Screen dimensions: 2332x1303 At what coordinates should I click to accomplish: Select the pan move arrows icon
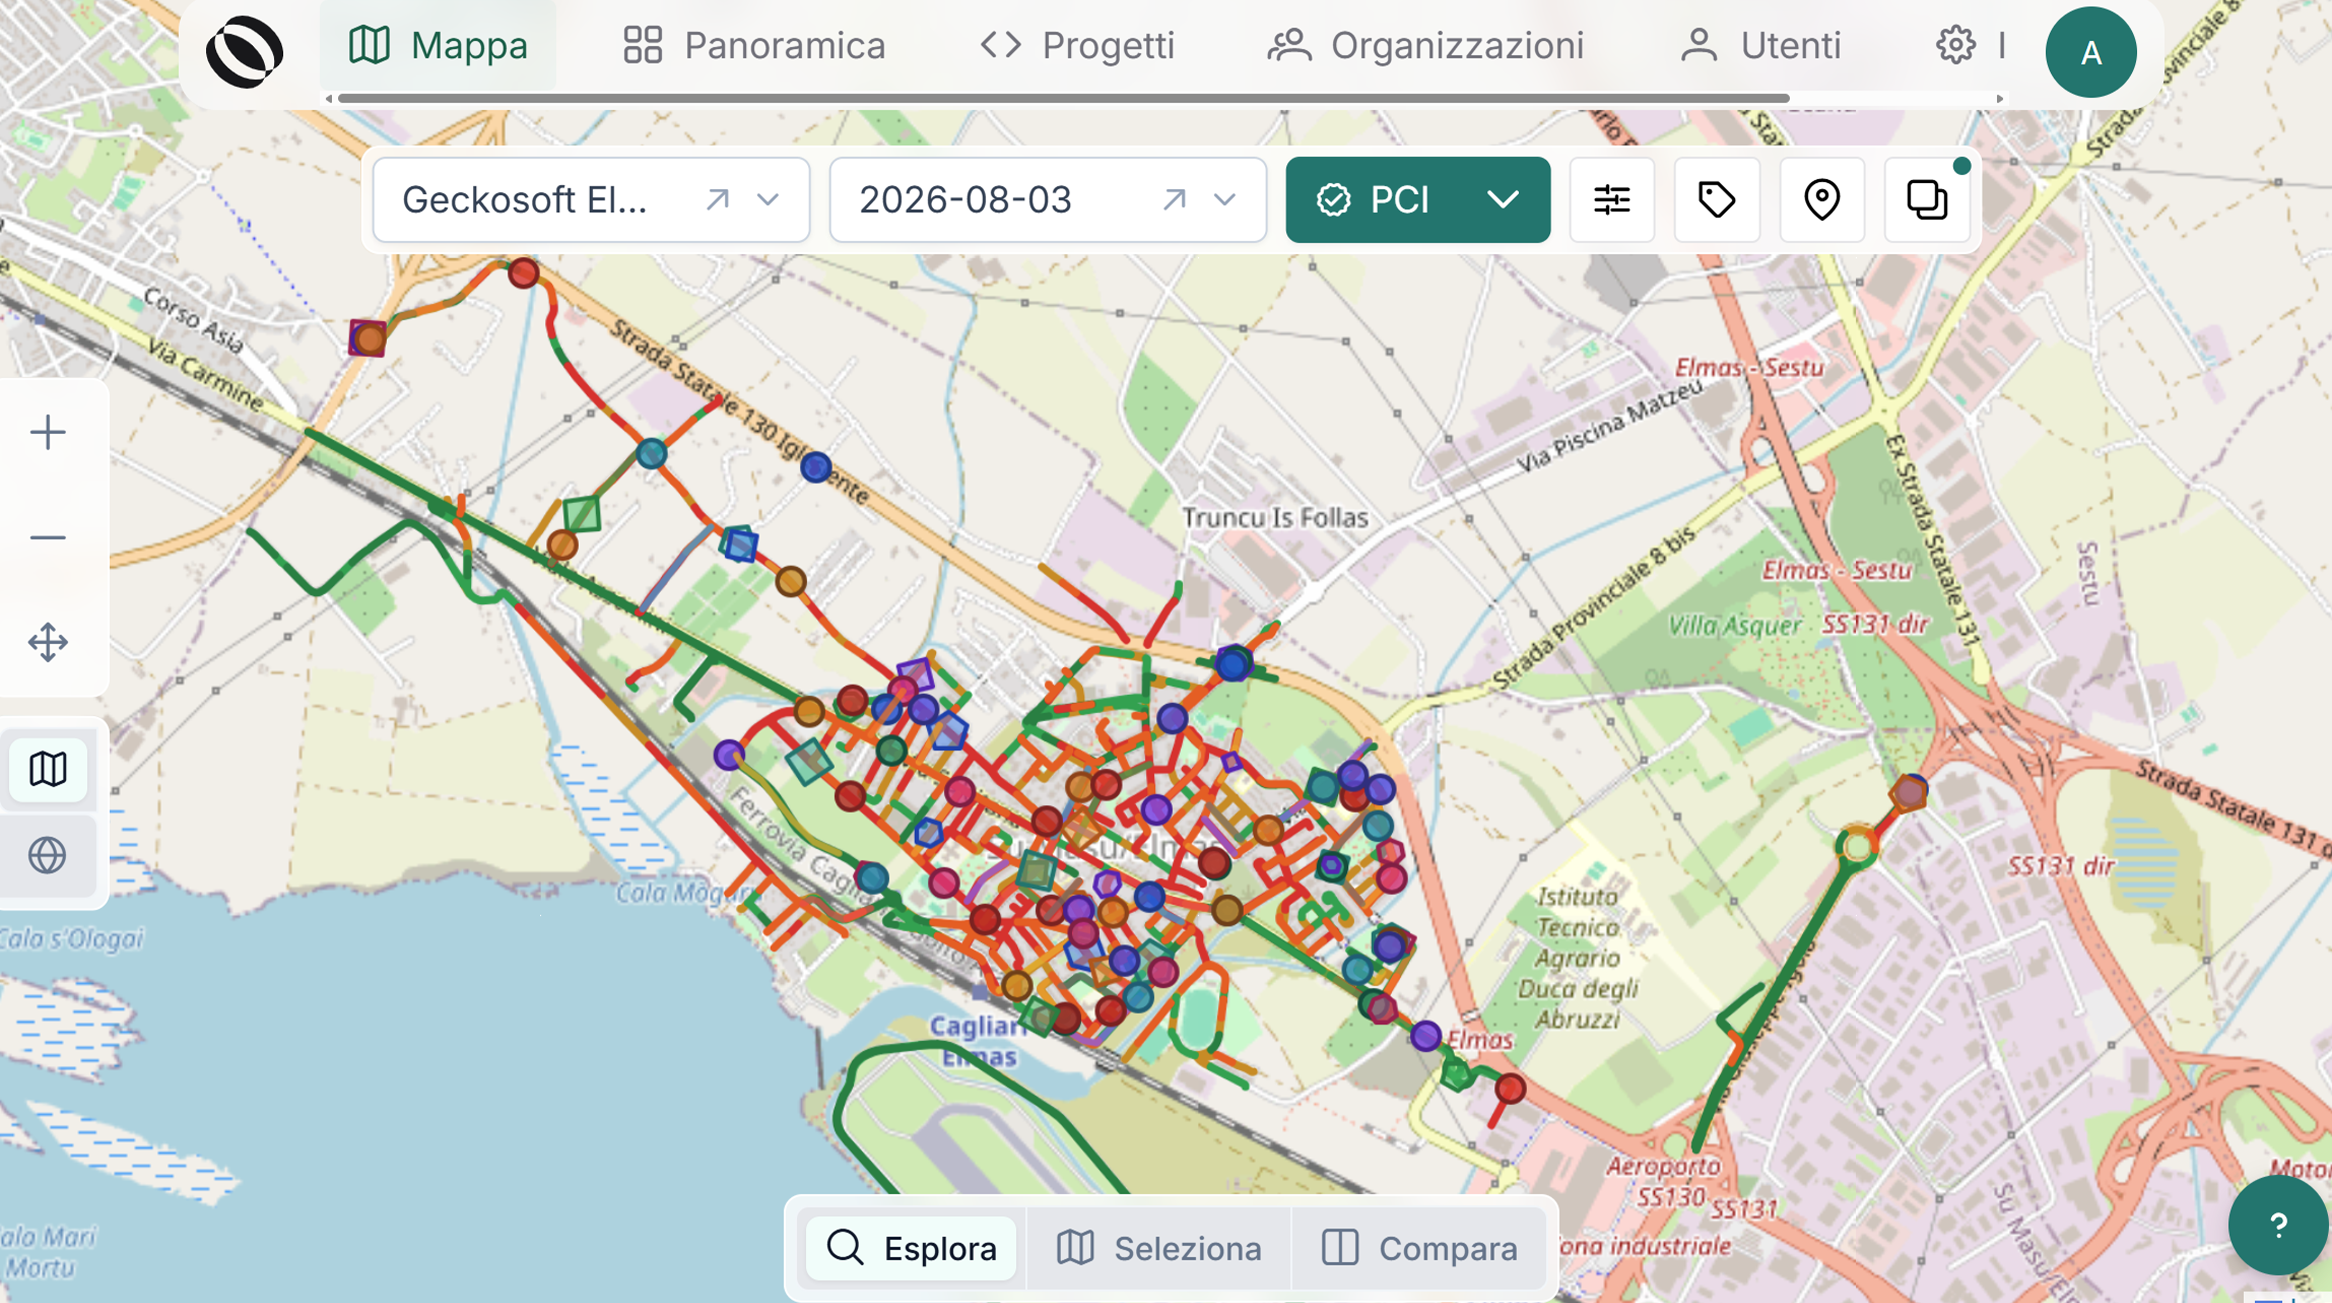point(47,643)
